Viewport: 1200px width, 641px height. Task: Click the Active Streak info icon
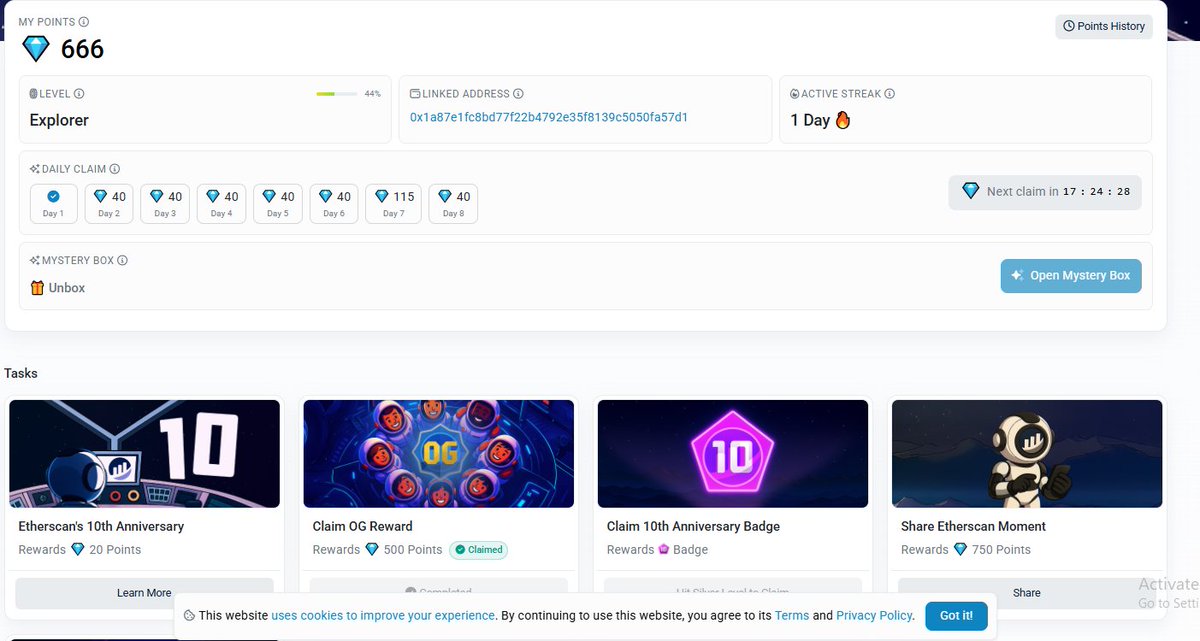(x=889, y=94)
